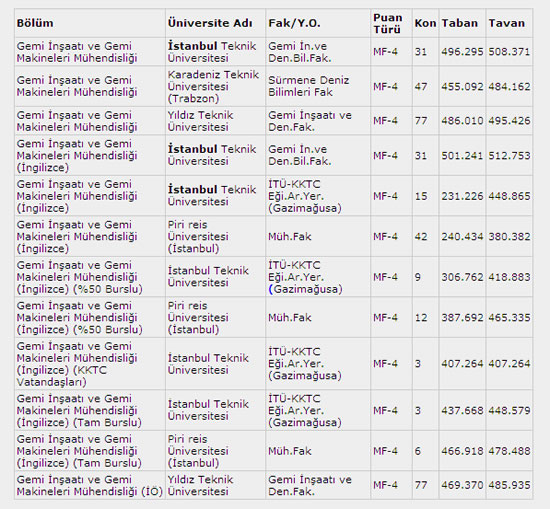Open the (İÖ) evening program department link

(x=89, y=485)
